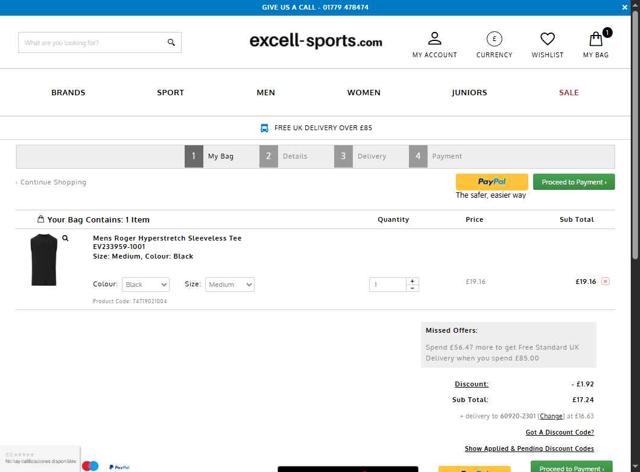Image resolution: width=640 pixels, height=472 pixels.
Task: Open the Wishlist heart icon
Action: coord(547,39)
